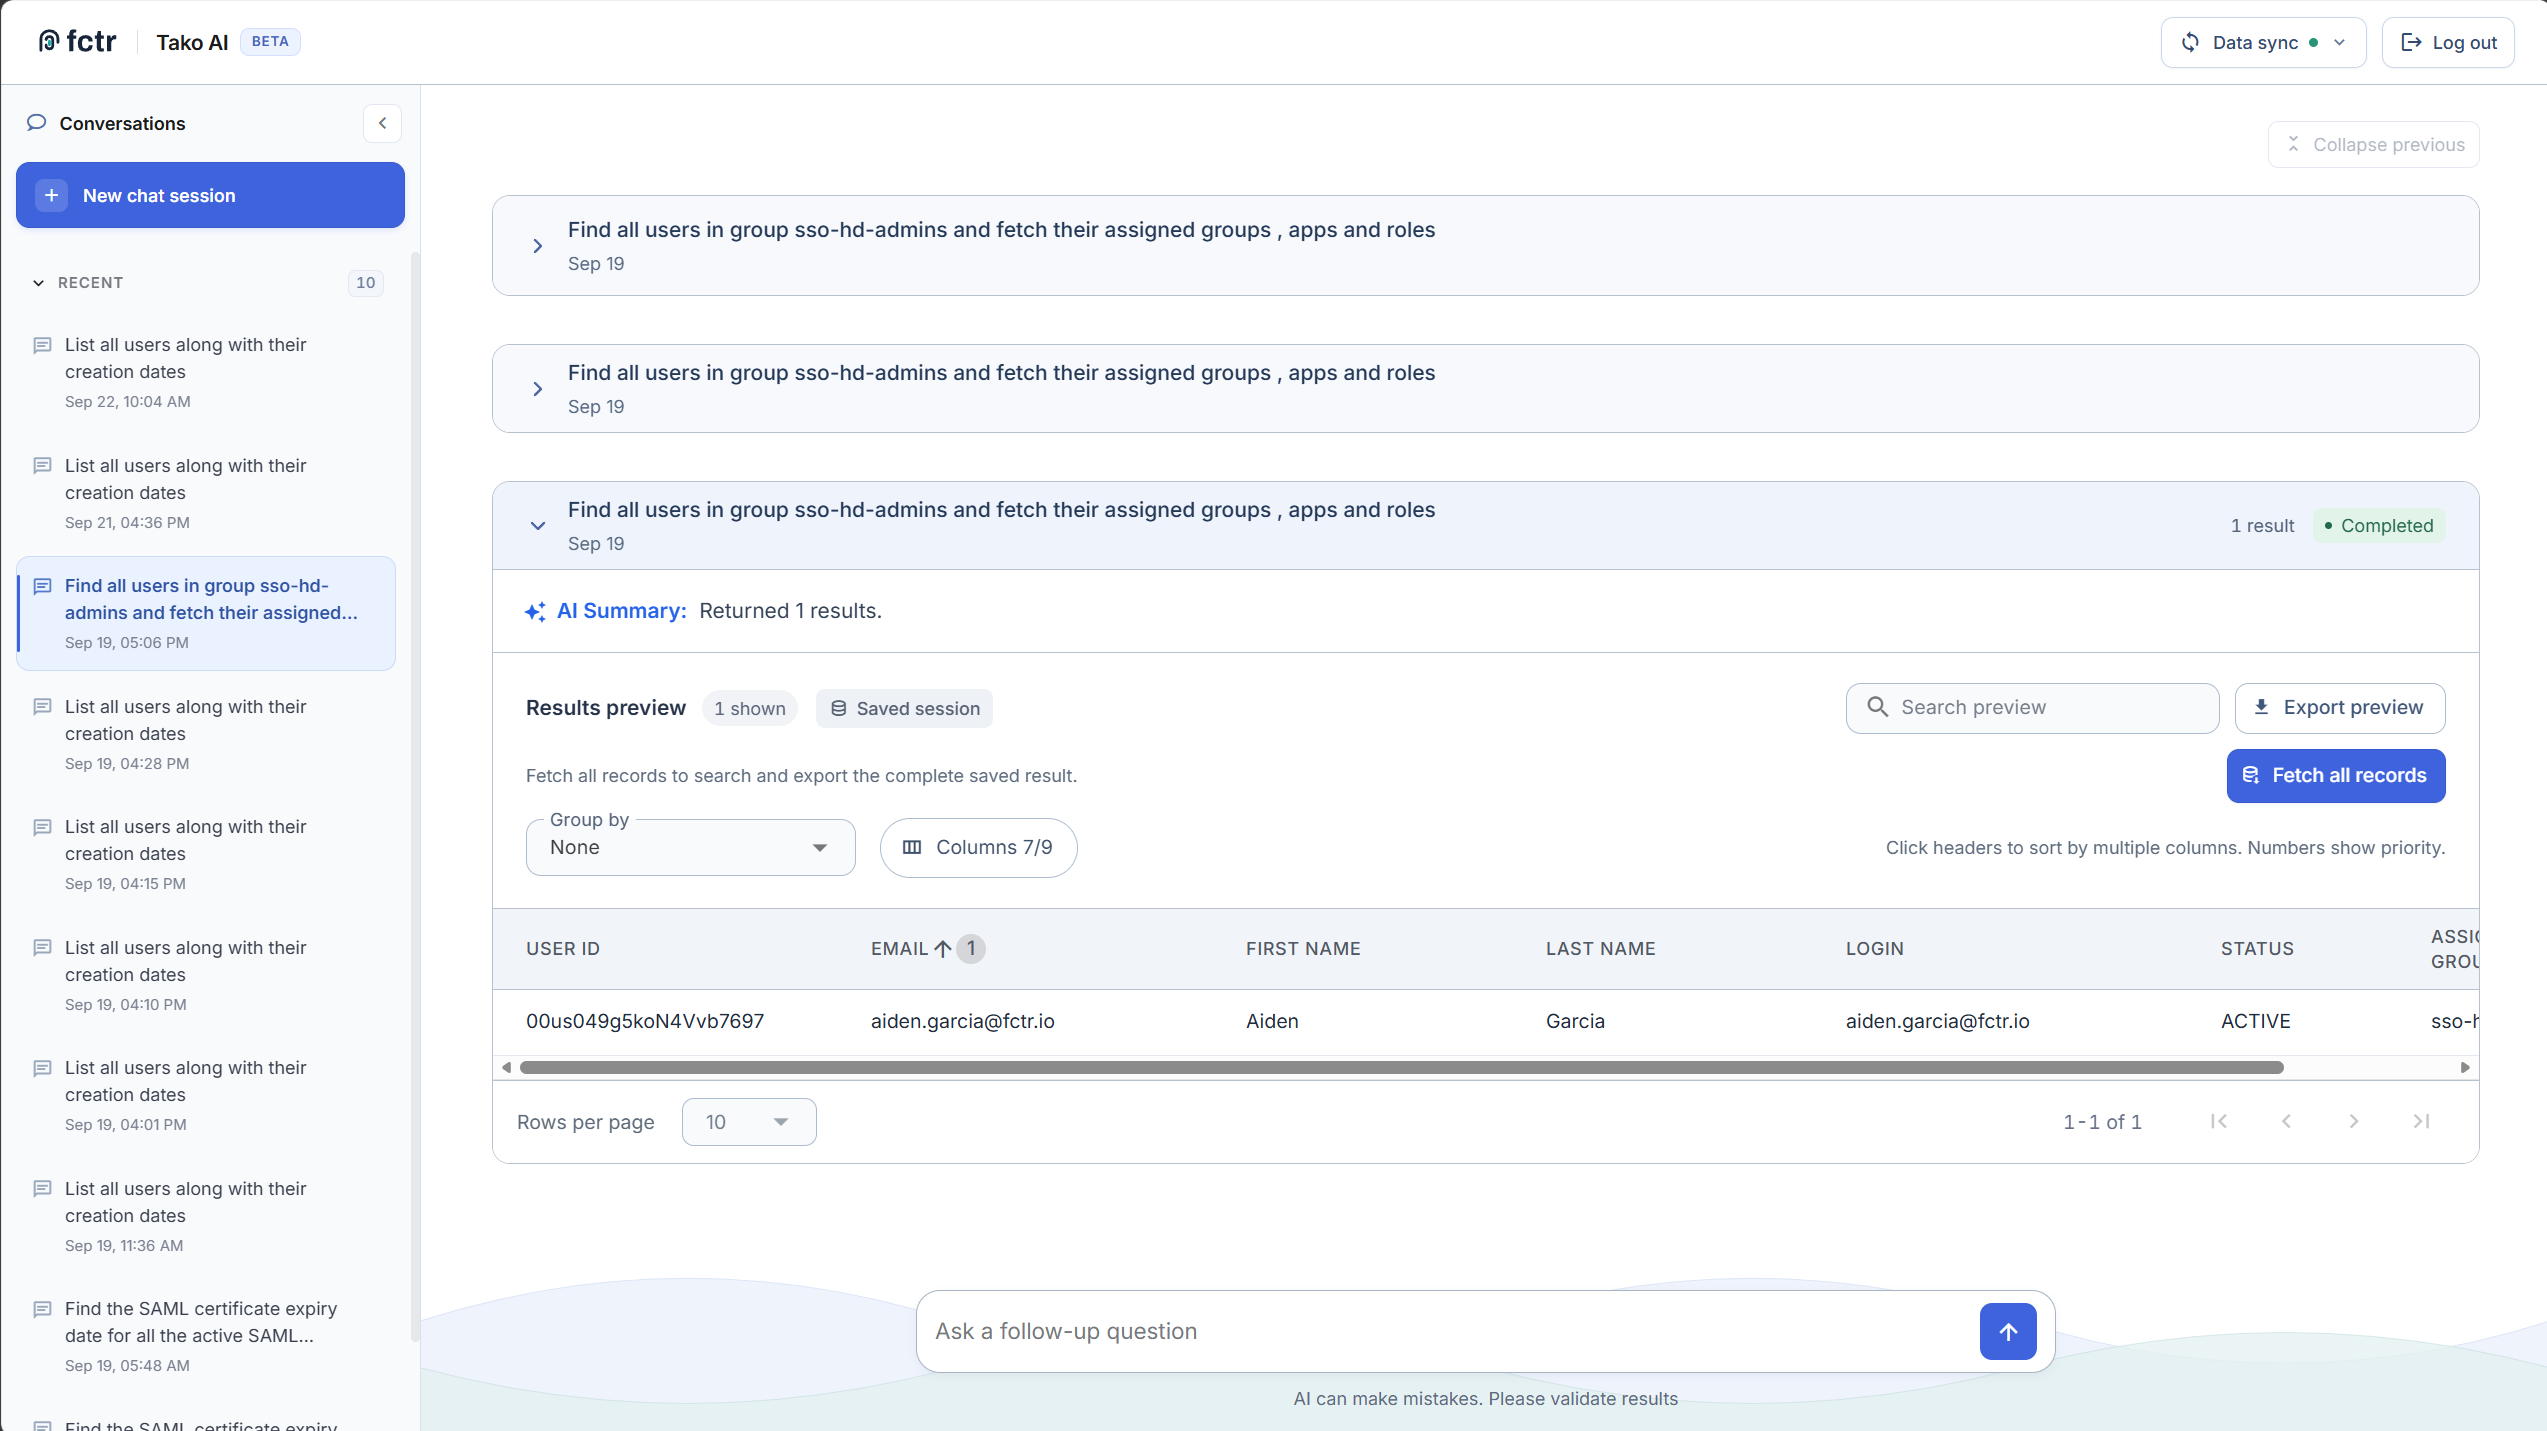Click the EMAIL ascending sort arrow
Screen dimensions: 2547x1431
pyautogui.click(x=942, y=949)
